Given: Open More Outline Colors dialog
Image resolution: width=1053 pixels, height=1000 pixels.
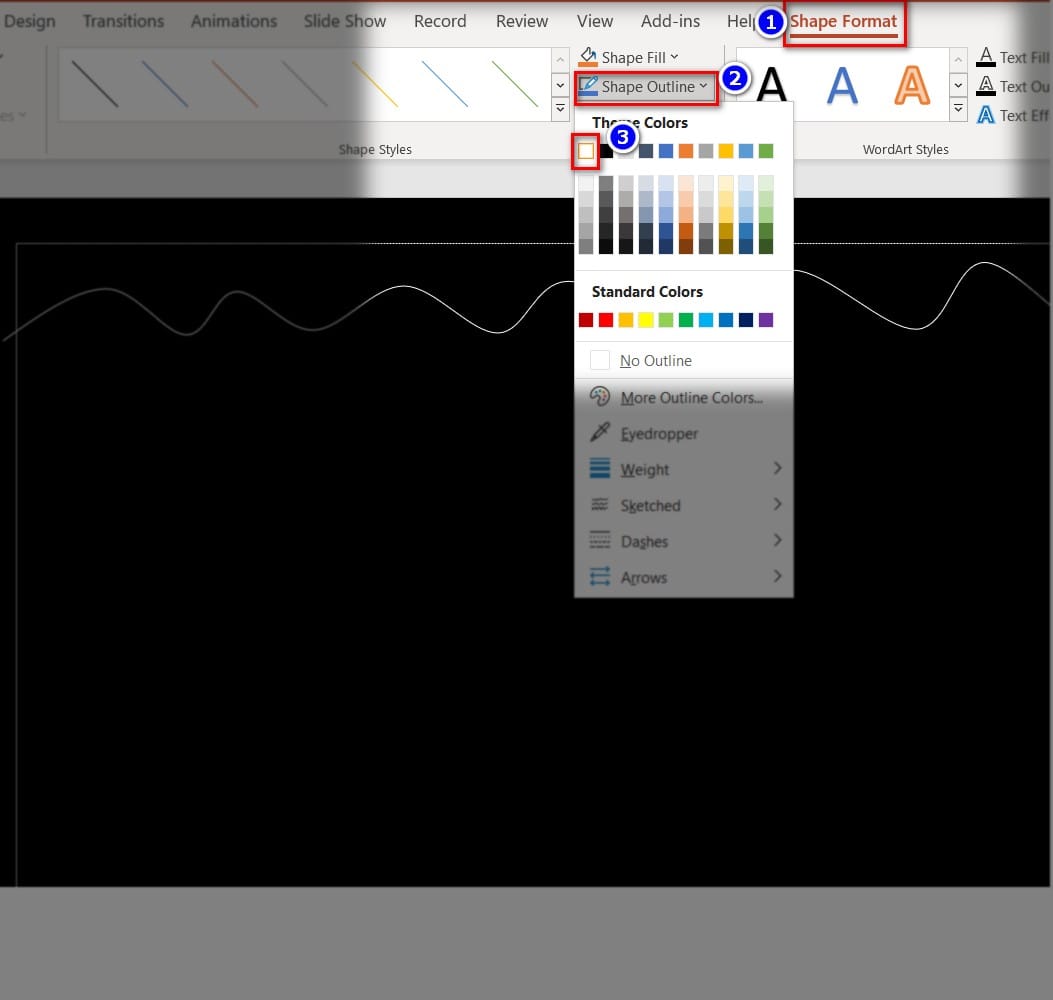Looking at the screenshot, I should tap(684, 398).
